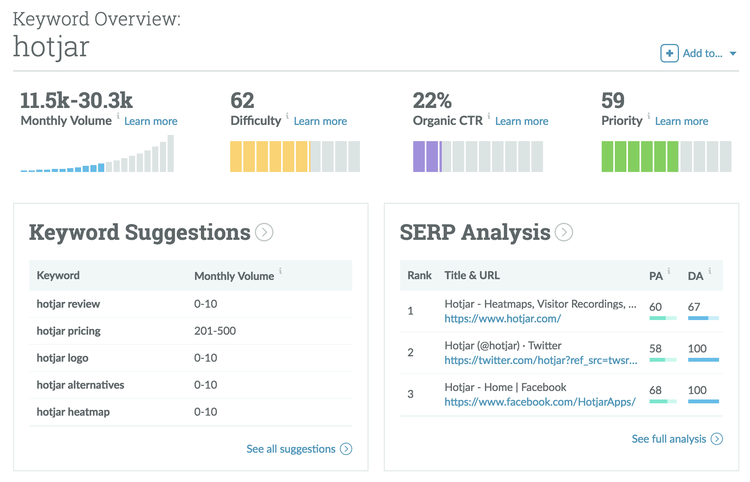Click title Hotjar - Heatmaps, Visitor Recordings

coord(540,304)
